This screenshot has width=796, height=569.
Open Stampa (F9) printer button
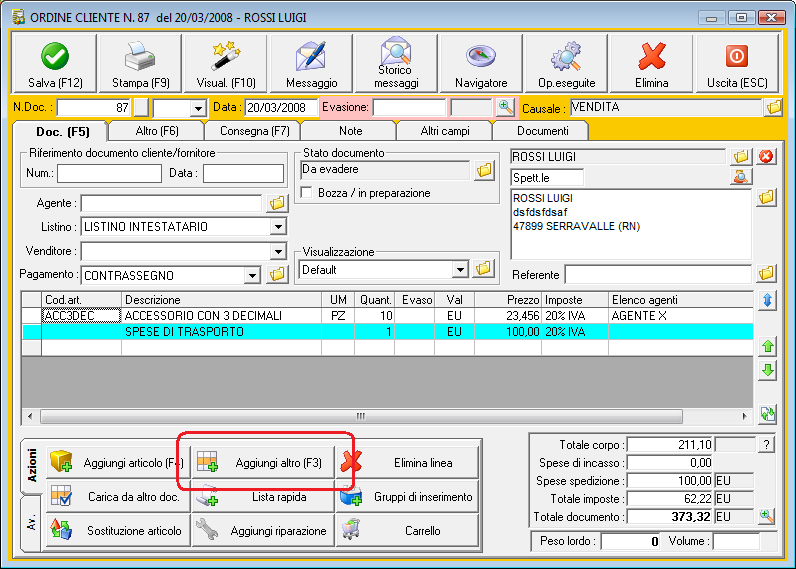tap(140, 64)
